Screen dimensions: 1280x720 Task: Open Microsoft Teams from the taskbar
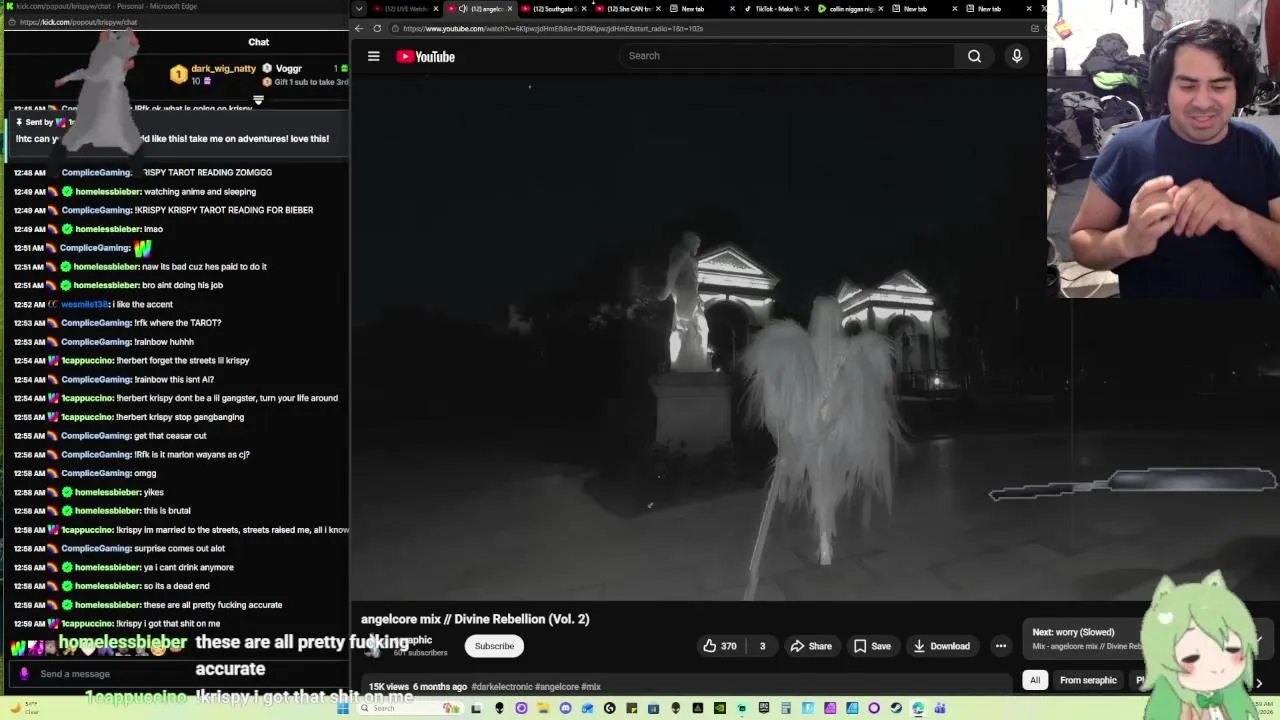pos(940,709)
